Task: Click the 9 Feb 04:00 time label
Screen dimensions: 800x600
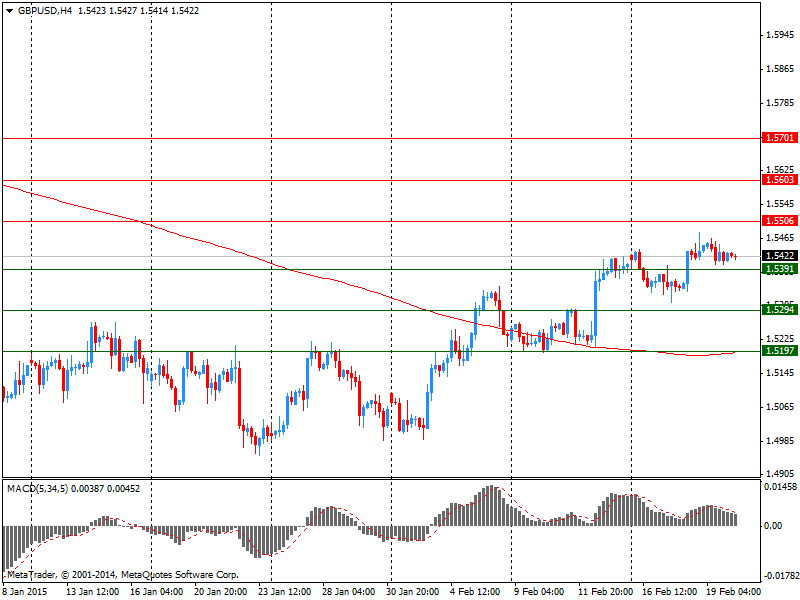Action: point(539,592)
